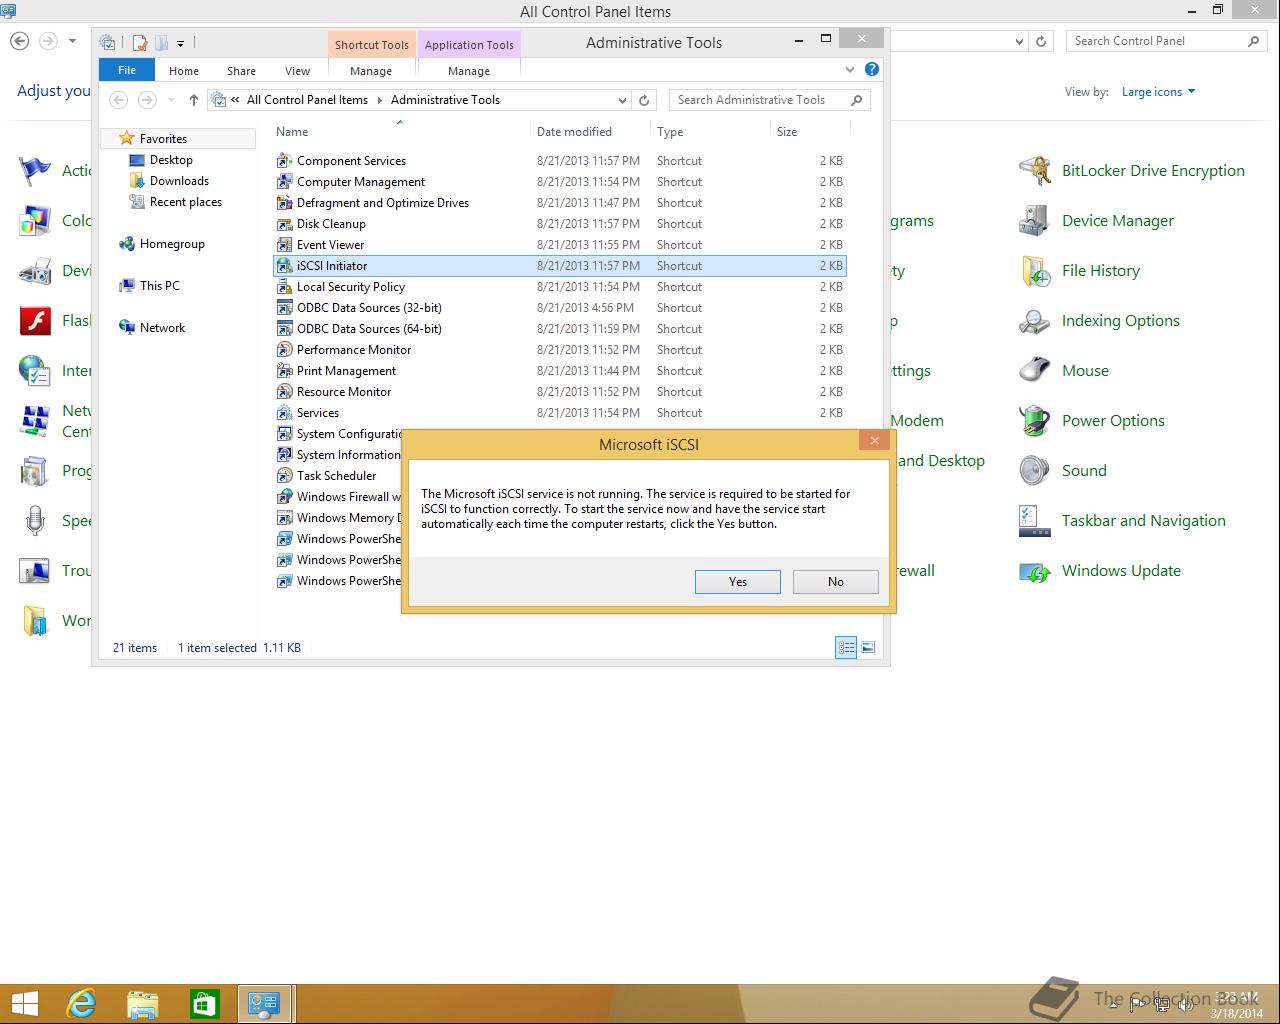Select the iSCSI Initiator row
This screenshot has width=1280, height=1024.
click(x=560, y=266)
